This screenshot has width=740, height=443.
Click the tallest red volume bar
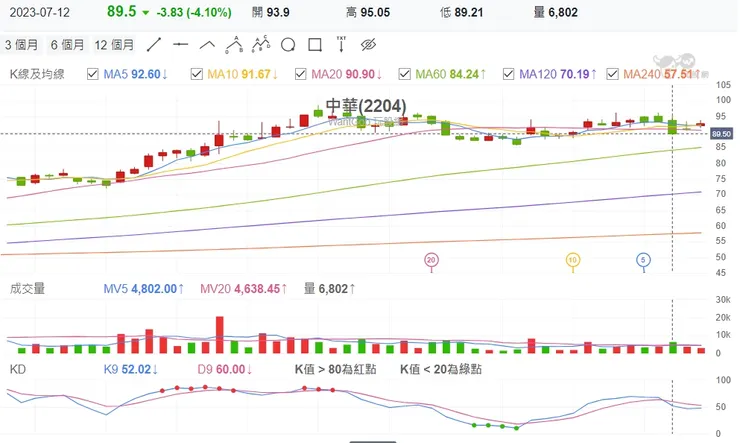coord(219,334)
